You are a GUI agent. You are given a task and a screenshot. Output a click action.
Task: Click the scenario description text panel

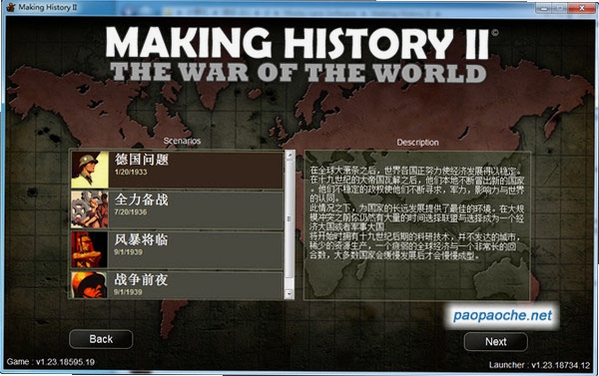click(x=417, y=225)
